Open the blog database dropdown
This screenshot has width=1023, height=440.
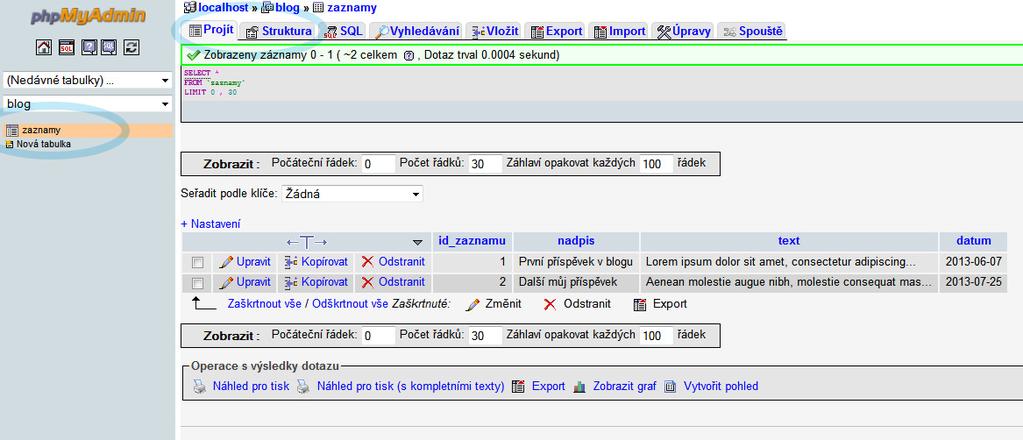87,104
